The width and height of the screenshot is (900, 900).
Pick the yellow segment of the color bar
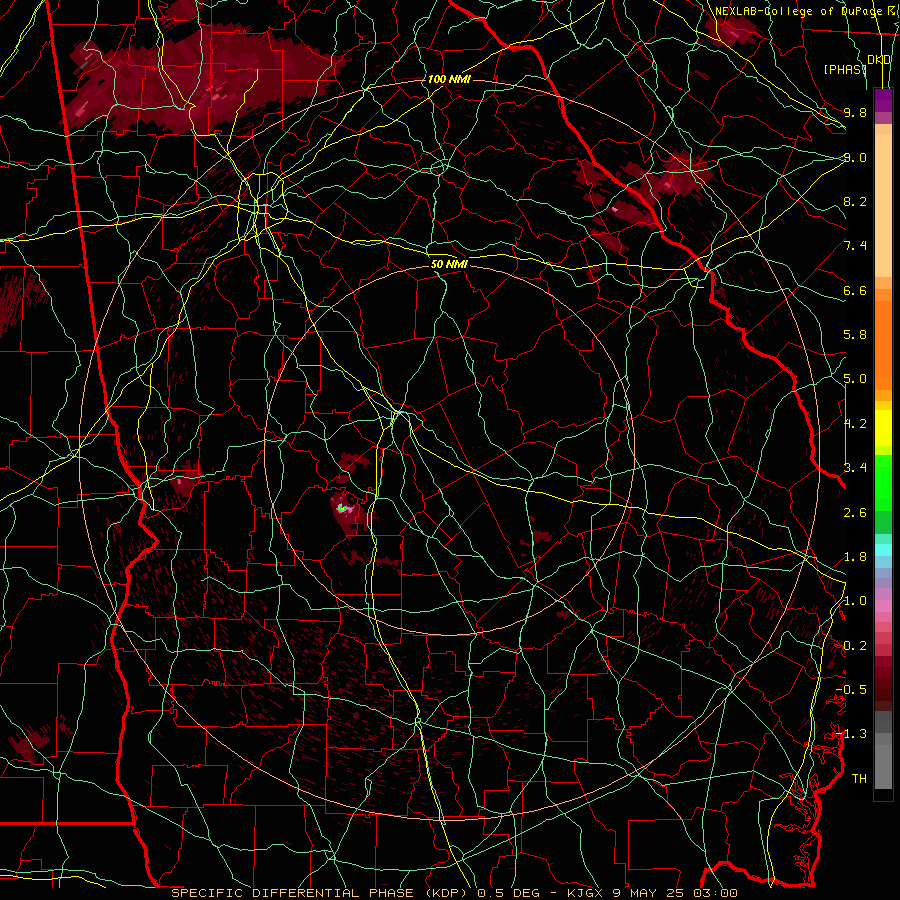point(883,428)
